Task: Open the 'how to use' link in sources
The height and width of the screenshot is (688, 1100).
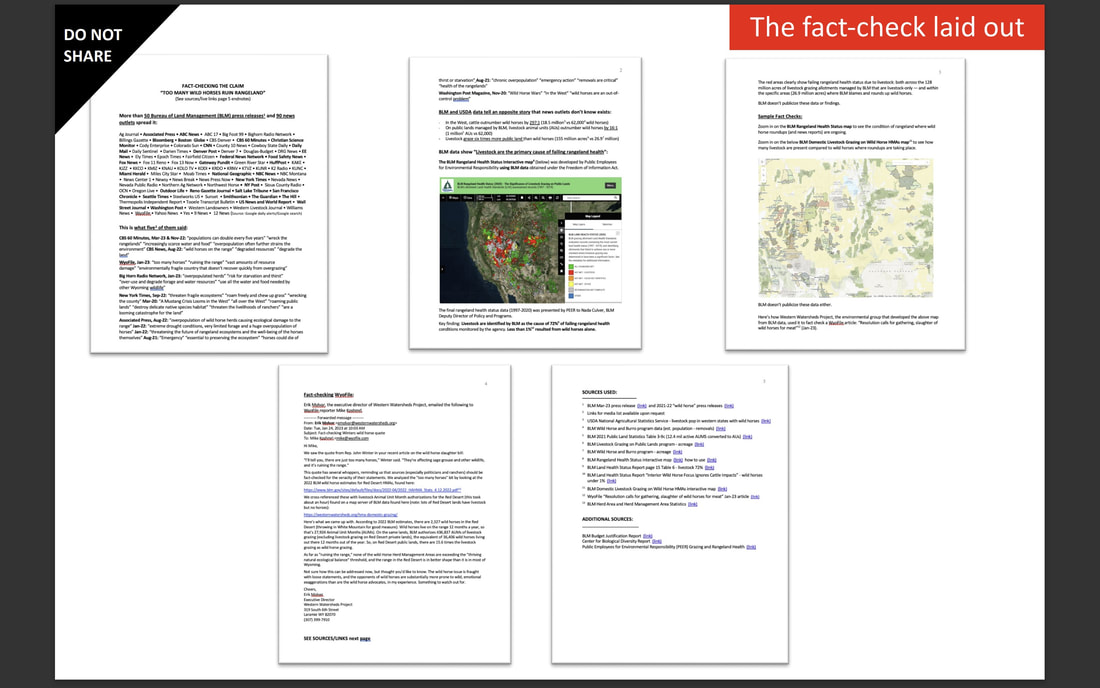Action: pos(711,460)
